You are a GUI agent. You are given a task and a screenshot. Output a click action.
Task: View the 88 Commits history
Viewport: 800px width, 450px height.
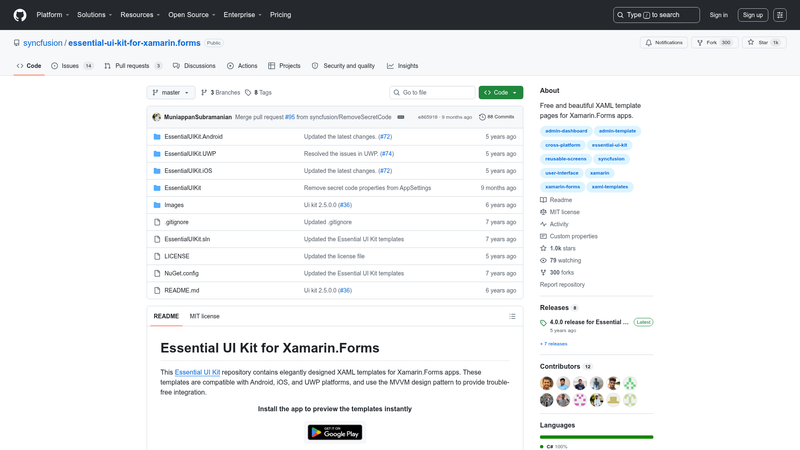496,117
